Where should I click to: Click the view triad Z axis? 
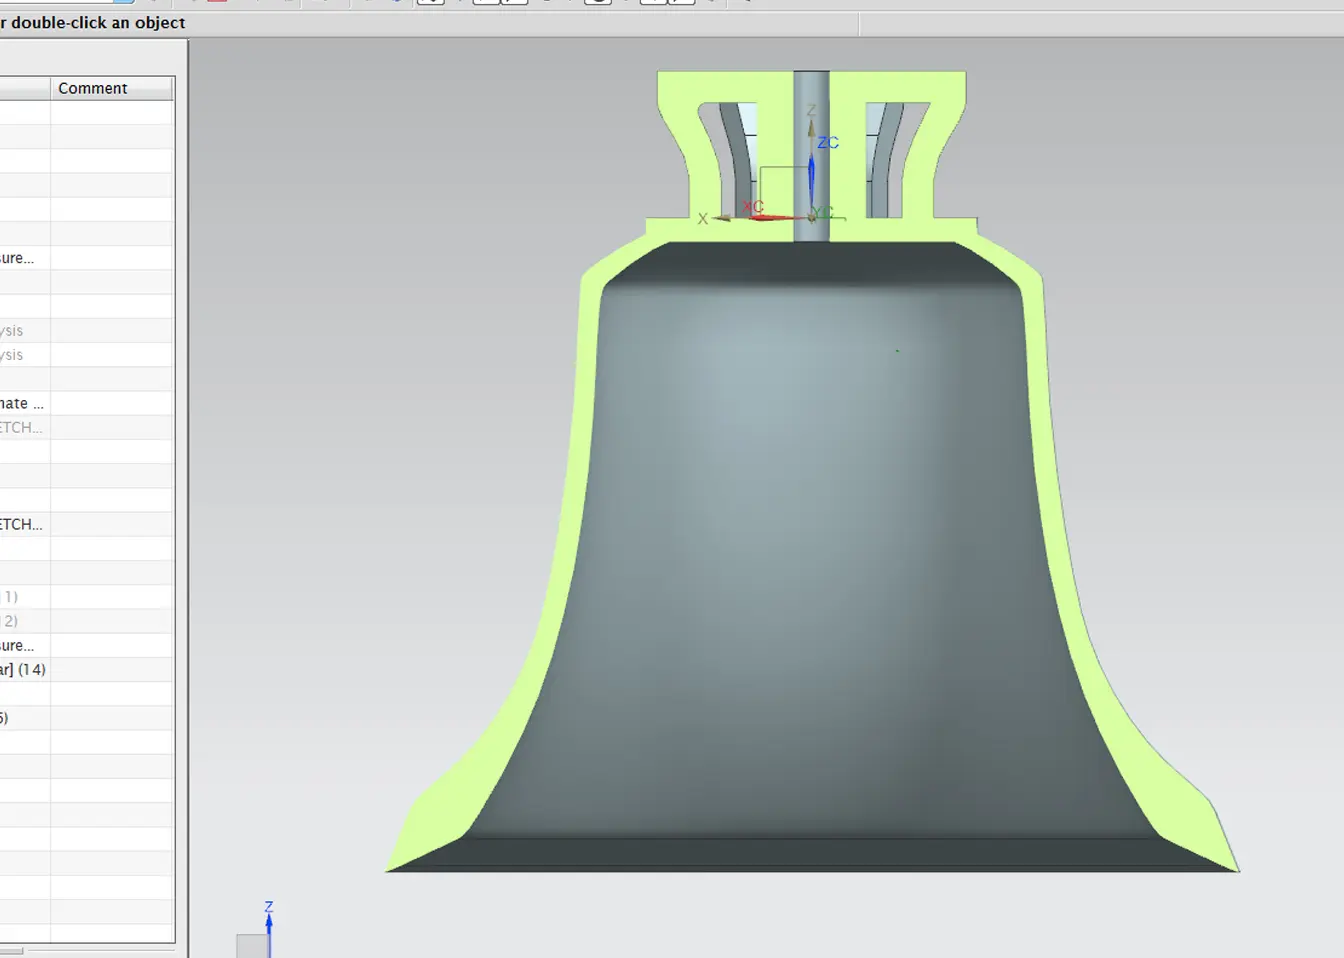268,926
